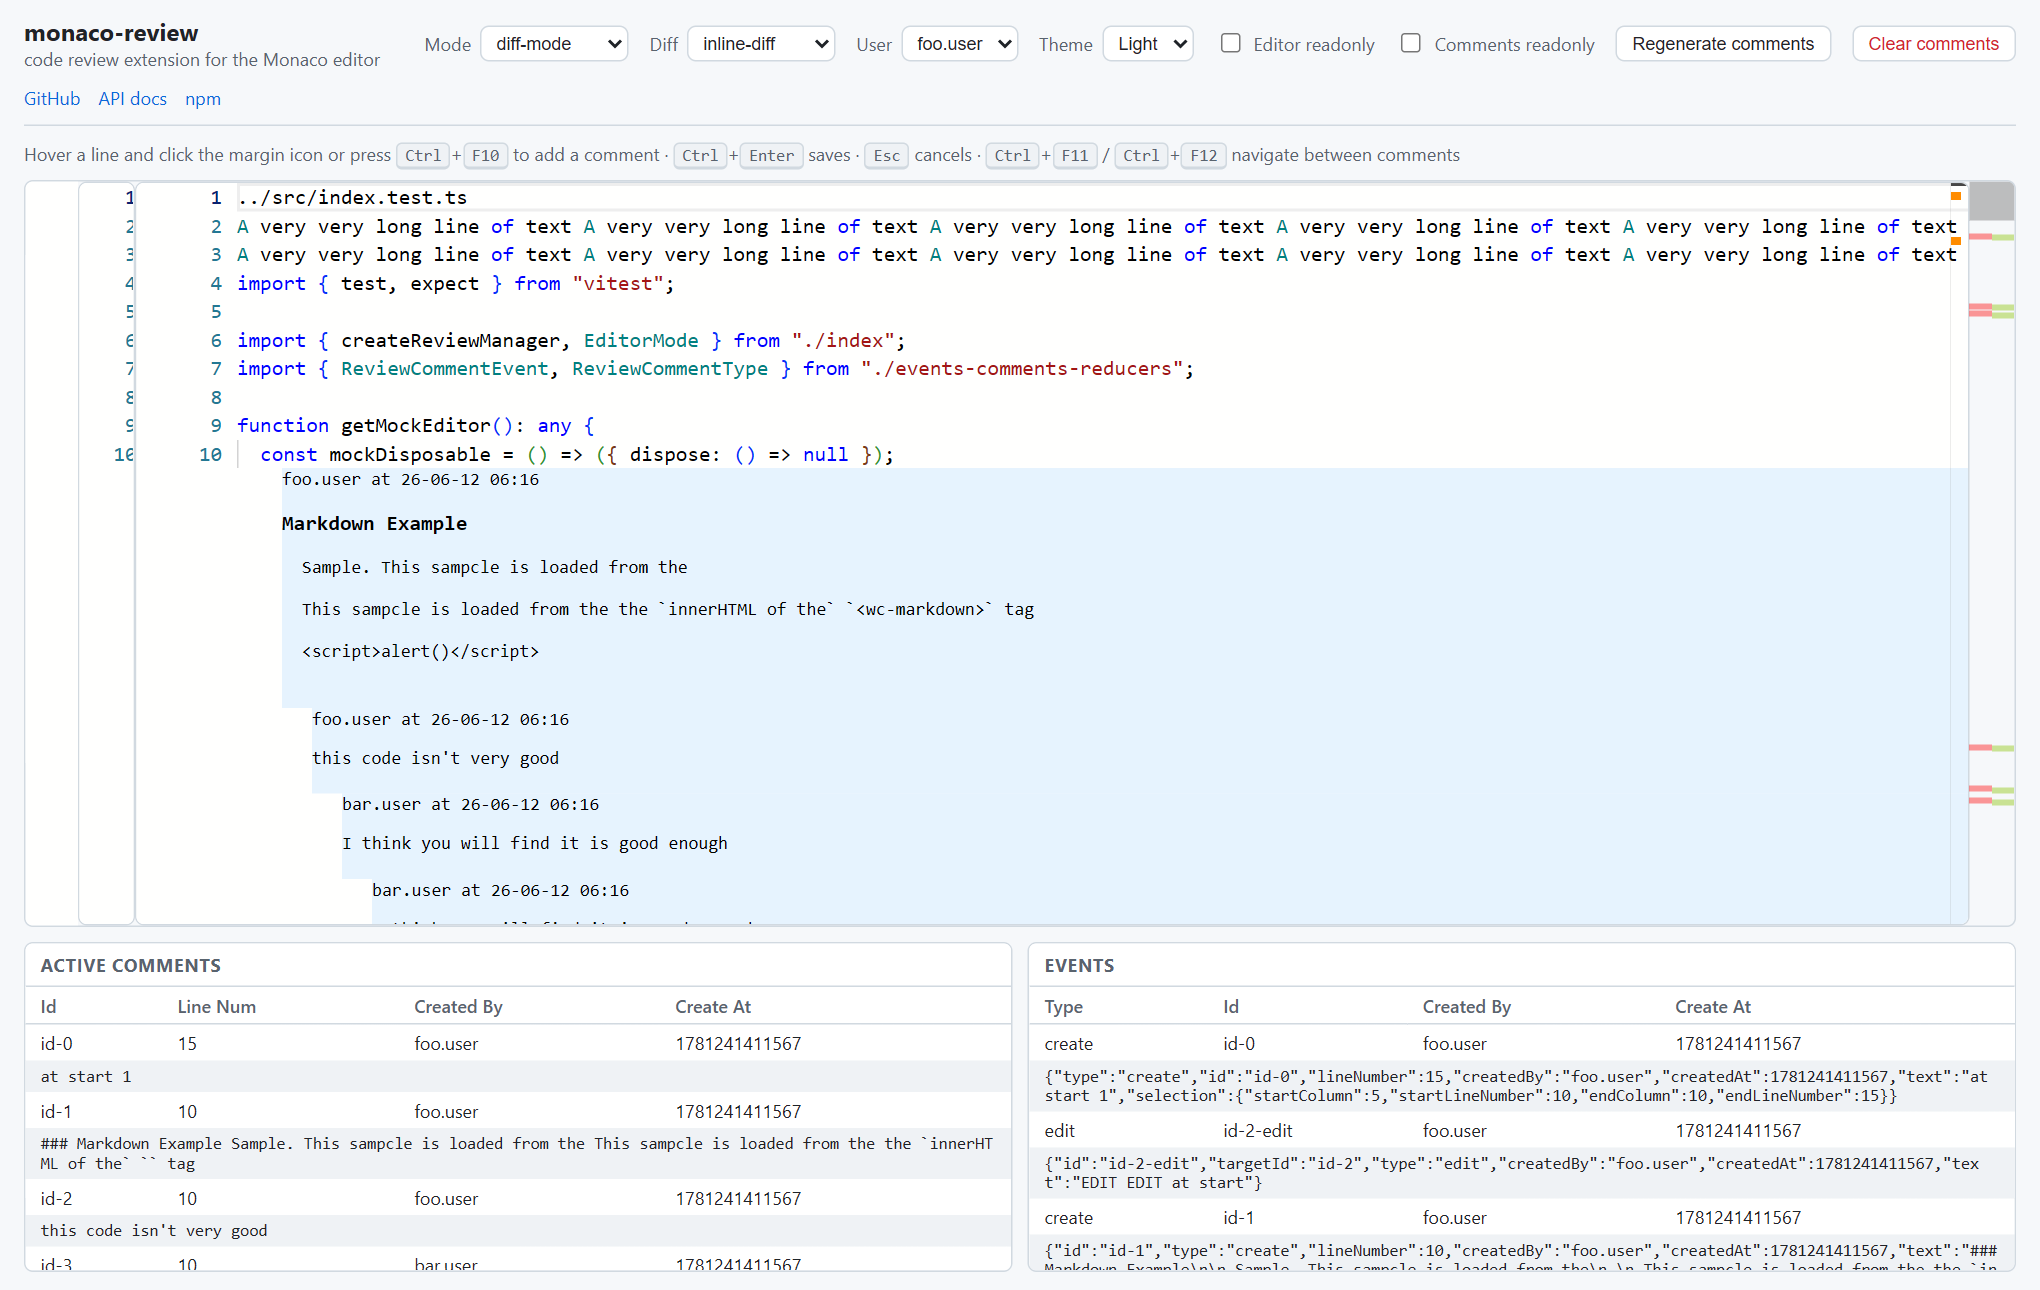Image resolution: width=2040 pixels, height=1290 pixels.
Task: Click the EVENTS panel heading
Action: pyautogui.click(x=1079, y=966)
